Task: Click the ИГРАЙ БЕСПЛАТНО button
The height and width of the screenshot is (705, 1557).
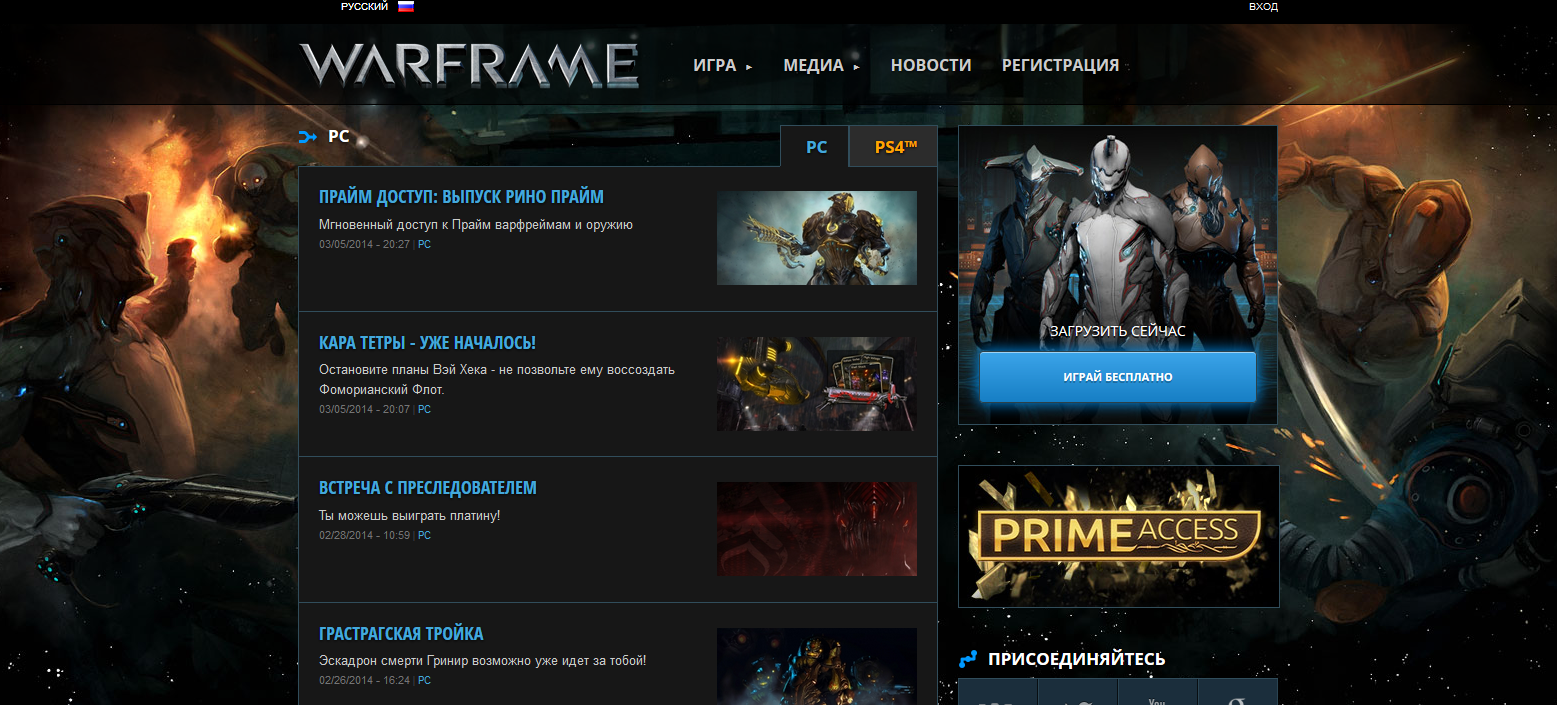Action: pyautogui.click(x=1118, y=377)
